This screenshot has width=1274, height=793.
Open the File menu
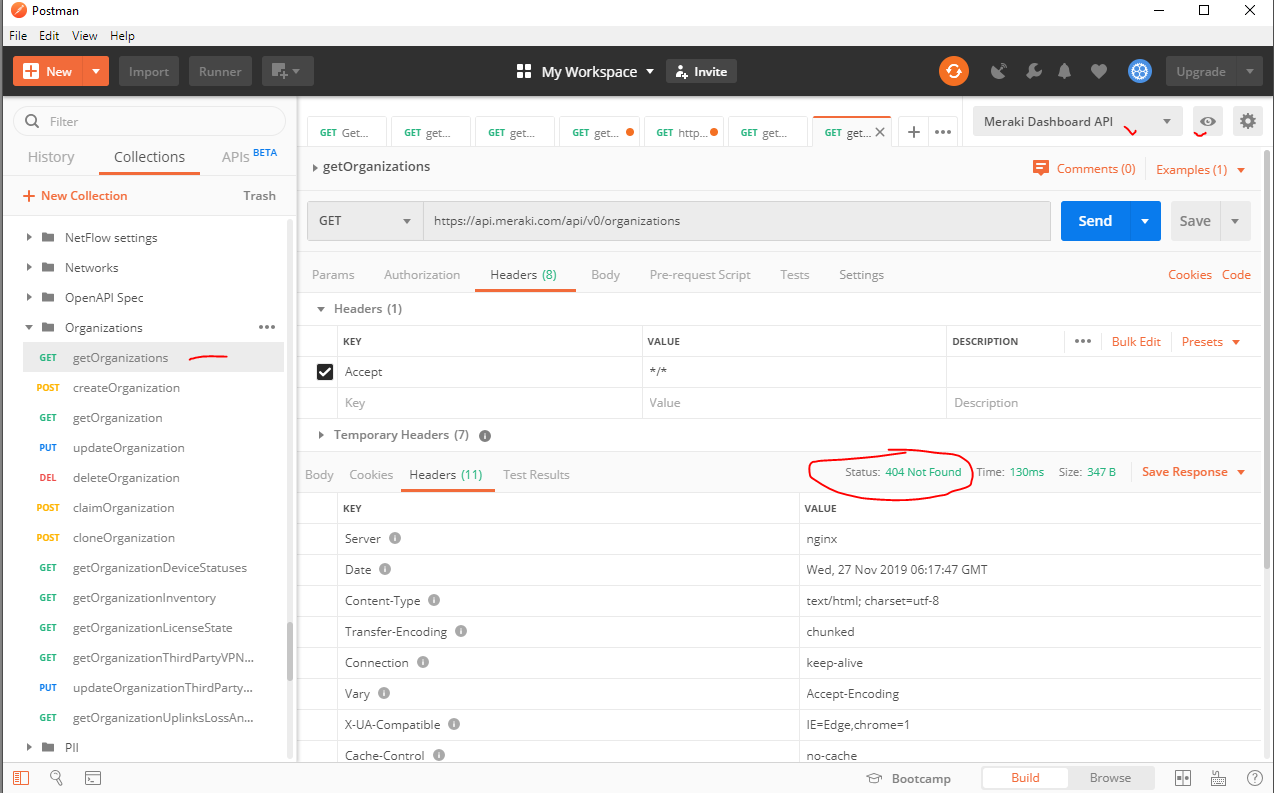[x=18, y=35]
